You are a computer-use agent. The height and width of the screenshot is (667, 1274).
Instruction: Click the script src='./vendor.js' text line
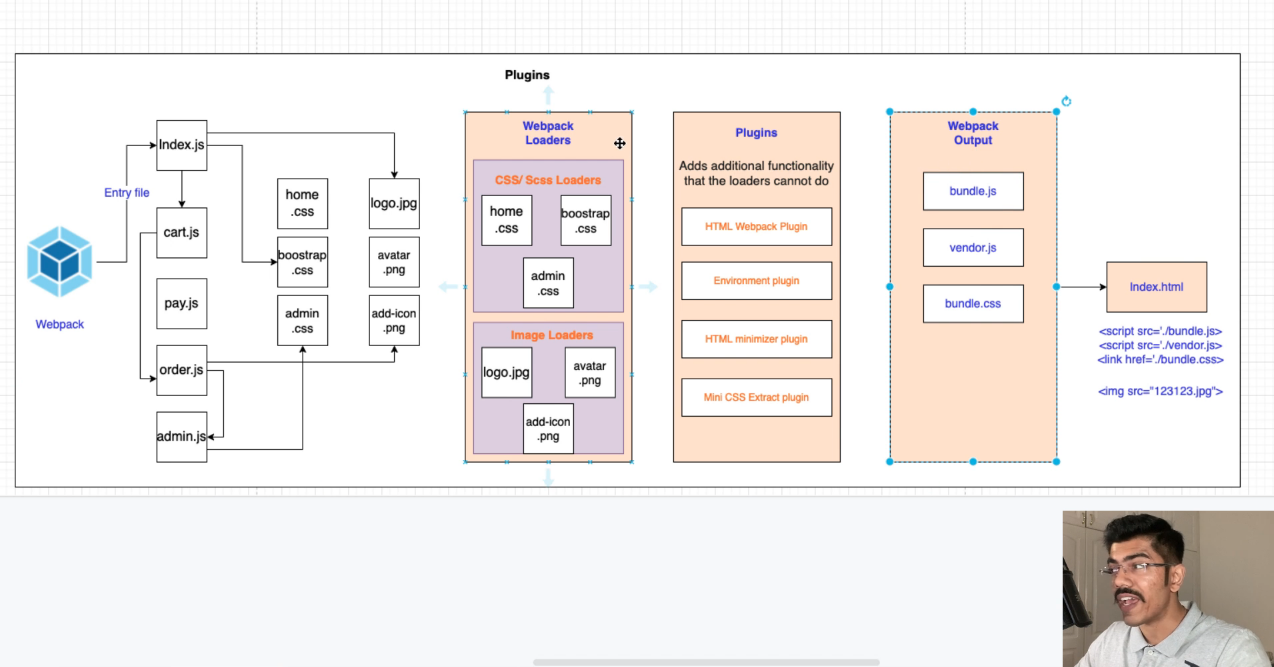[1160, 345]
